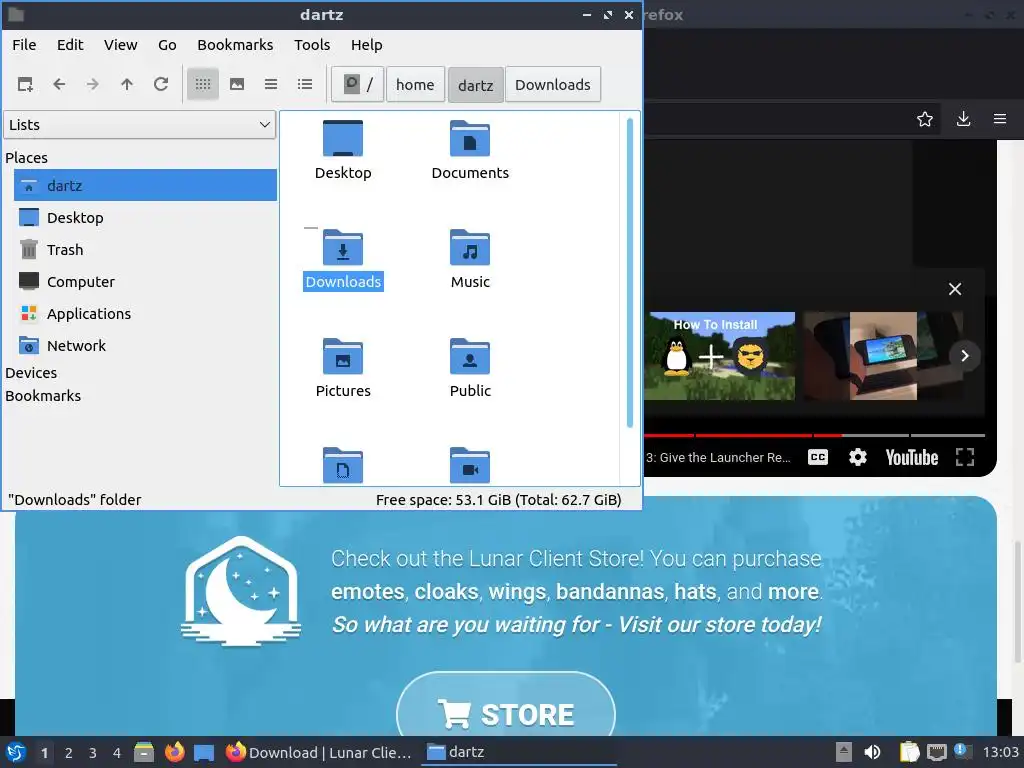1024x768 pixels.
Task: Click the Downloads path button
Action: [552, 84]
